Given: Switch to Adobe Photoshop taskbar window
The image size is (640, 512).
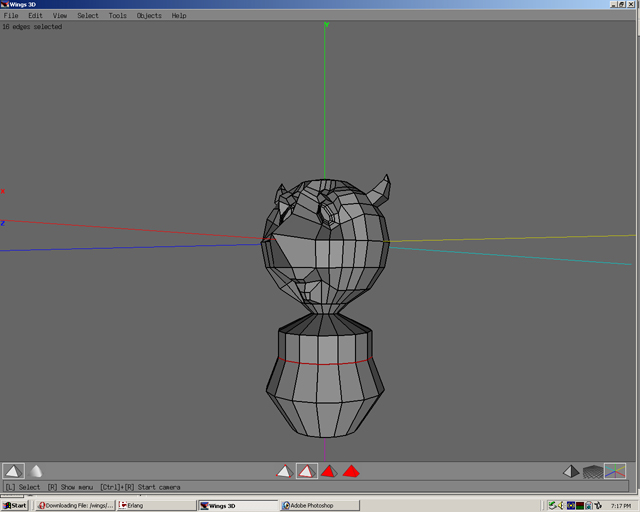Looking at the screenshot, I should [x=320, y=505].
